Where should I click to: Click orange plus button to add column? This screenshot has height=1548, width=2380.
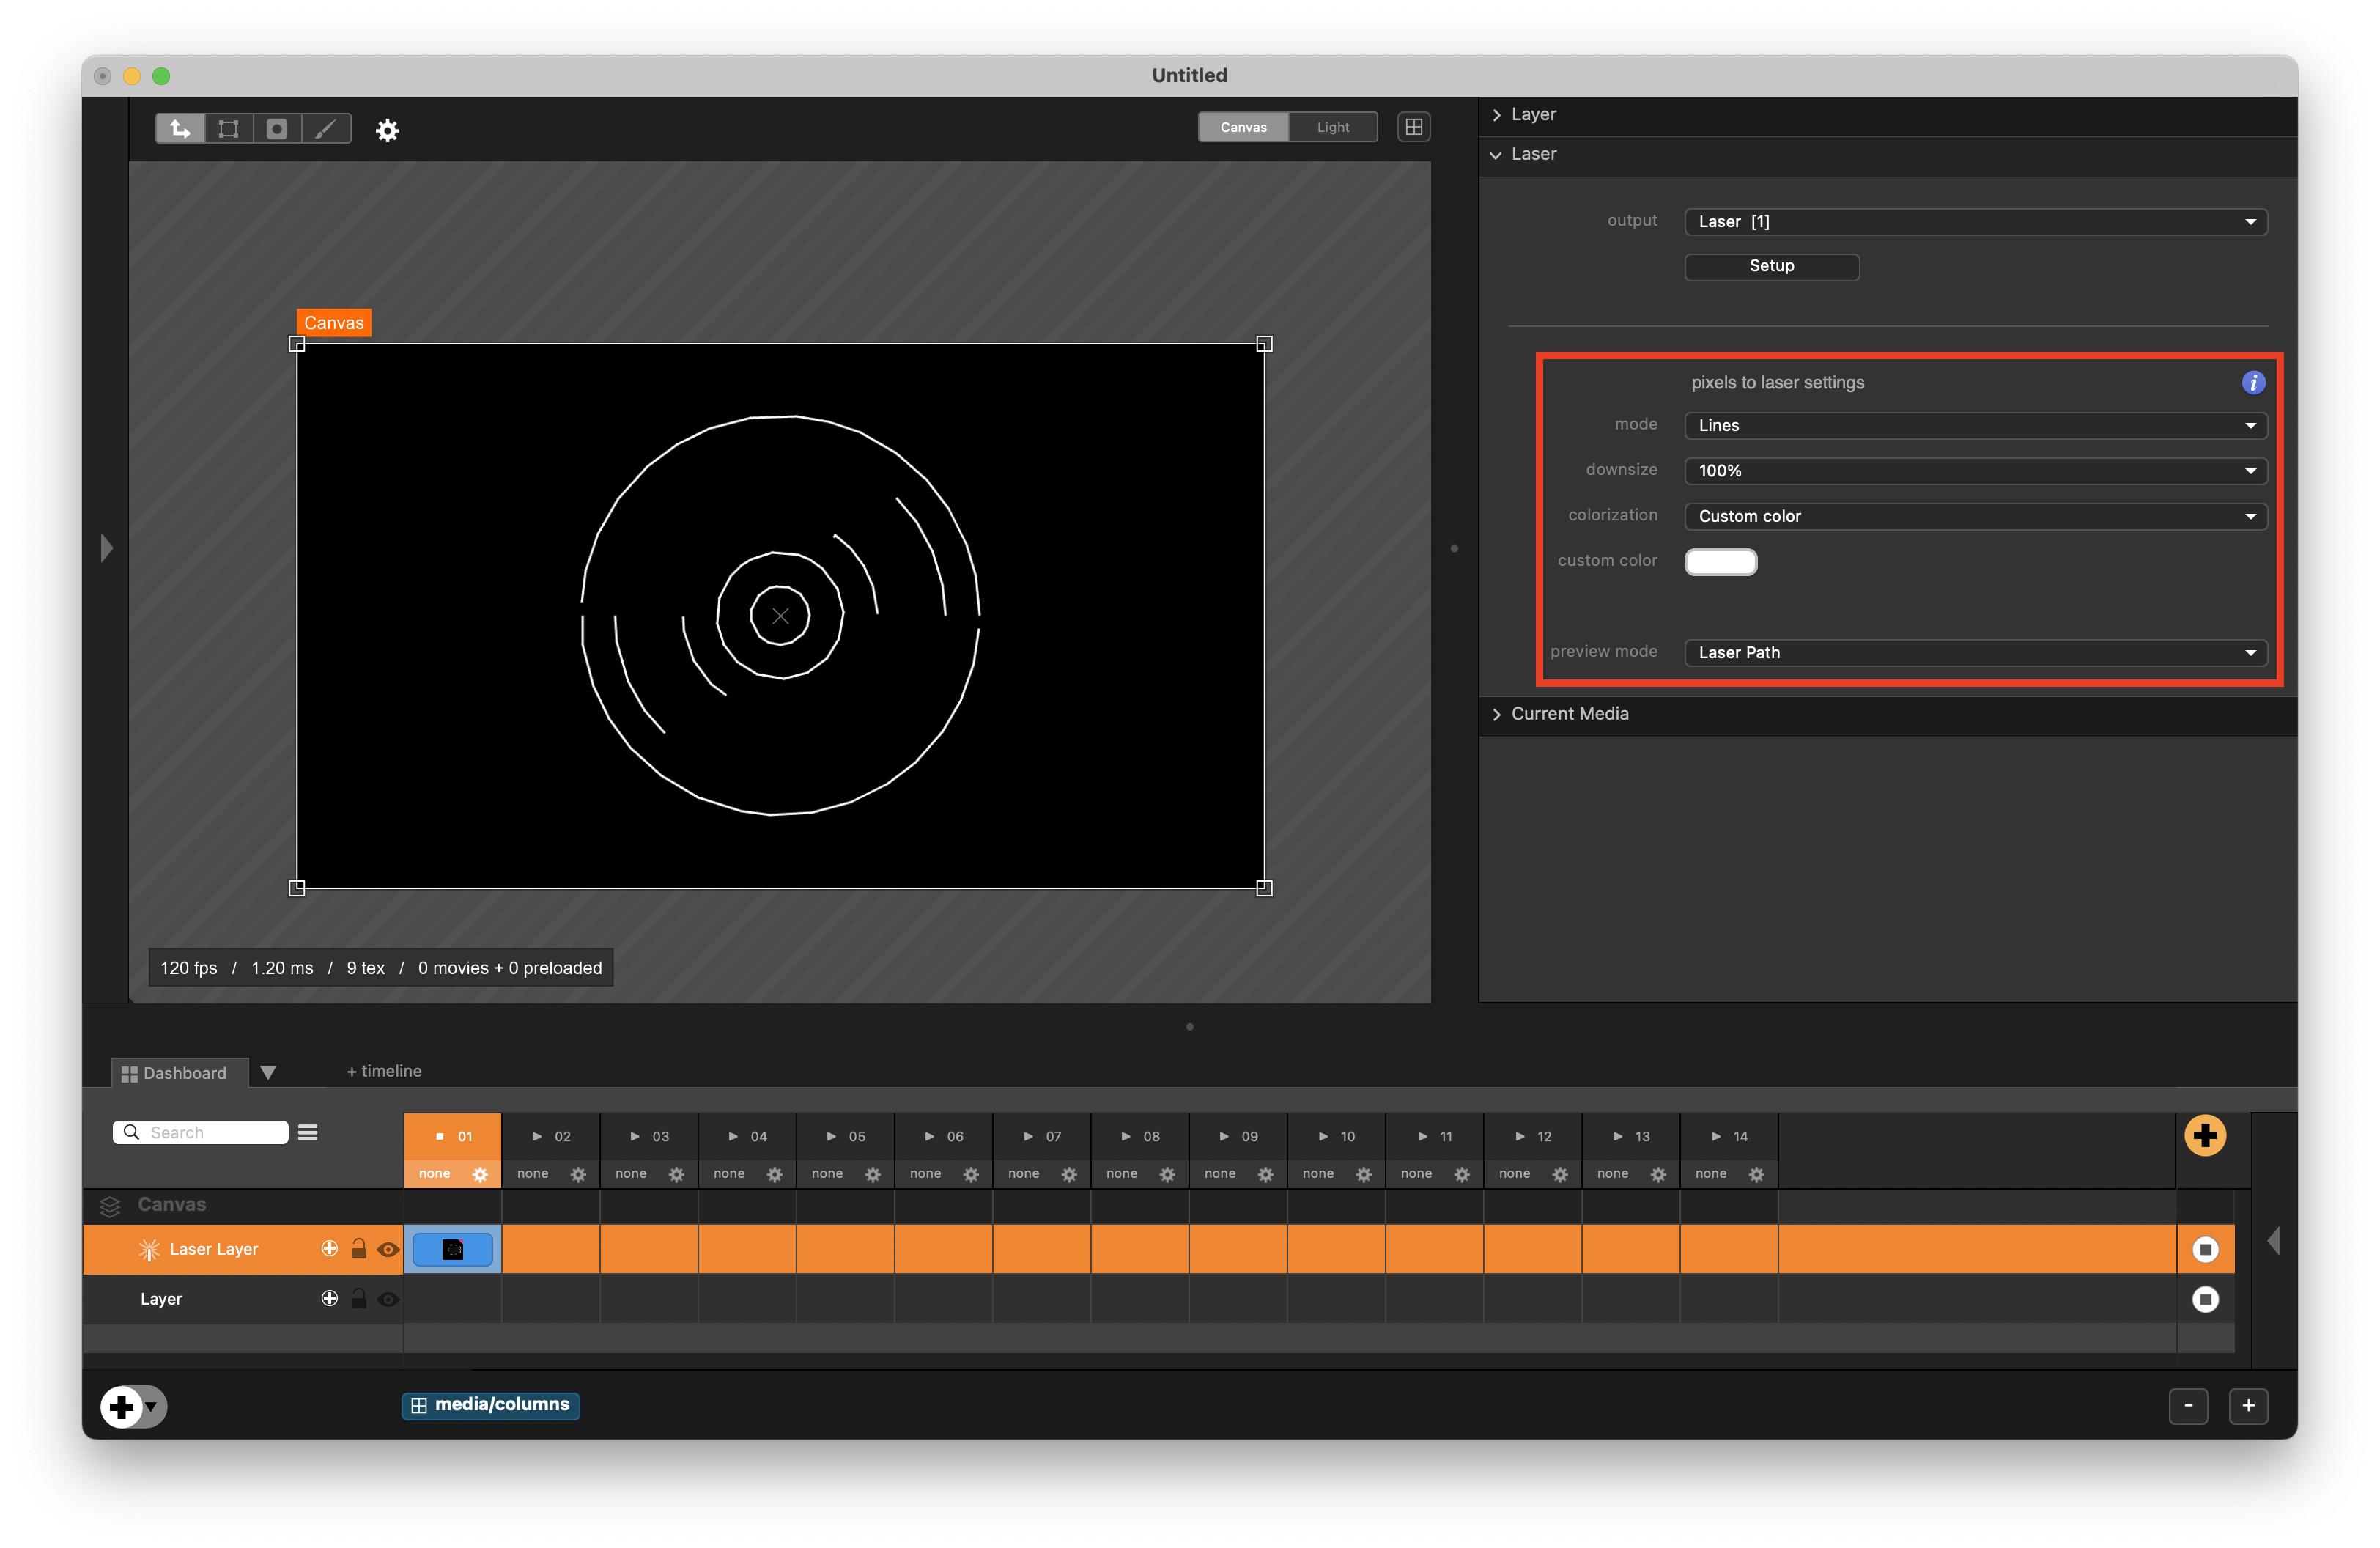2204,1135
